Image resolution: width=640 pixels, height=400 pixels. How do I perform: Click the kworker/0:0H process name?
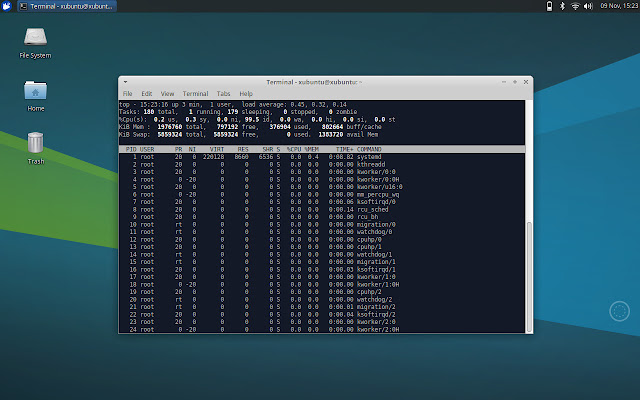(x=378, y=180)
